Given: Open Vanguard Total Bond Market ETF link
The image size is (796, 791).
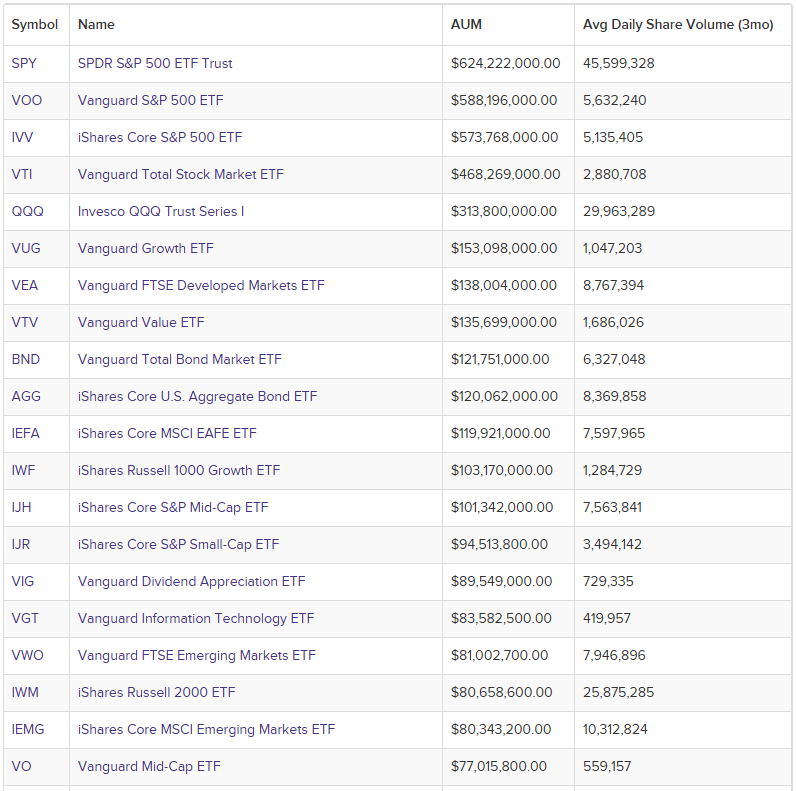Looking at the screenshot, I should (x=180, y=360).
